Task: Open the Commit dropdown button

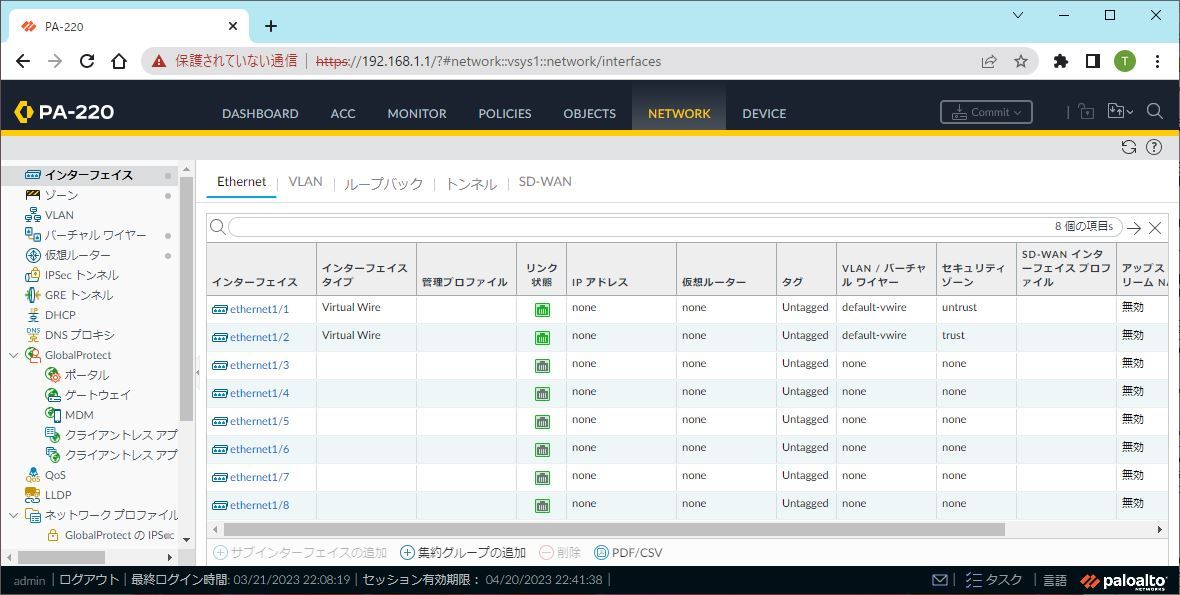Action: [986, 112]
